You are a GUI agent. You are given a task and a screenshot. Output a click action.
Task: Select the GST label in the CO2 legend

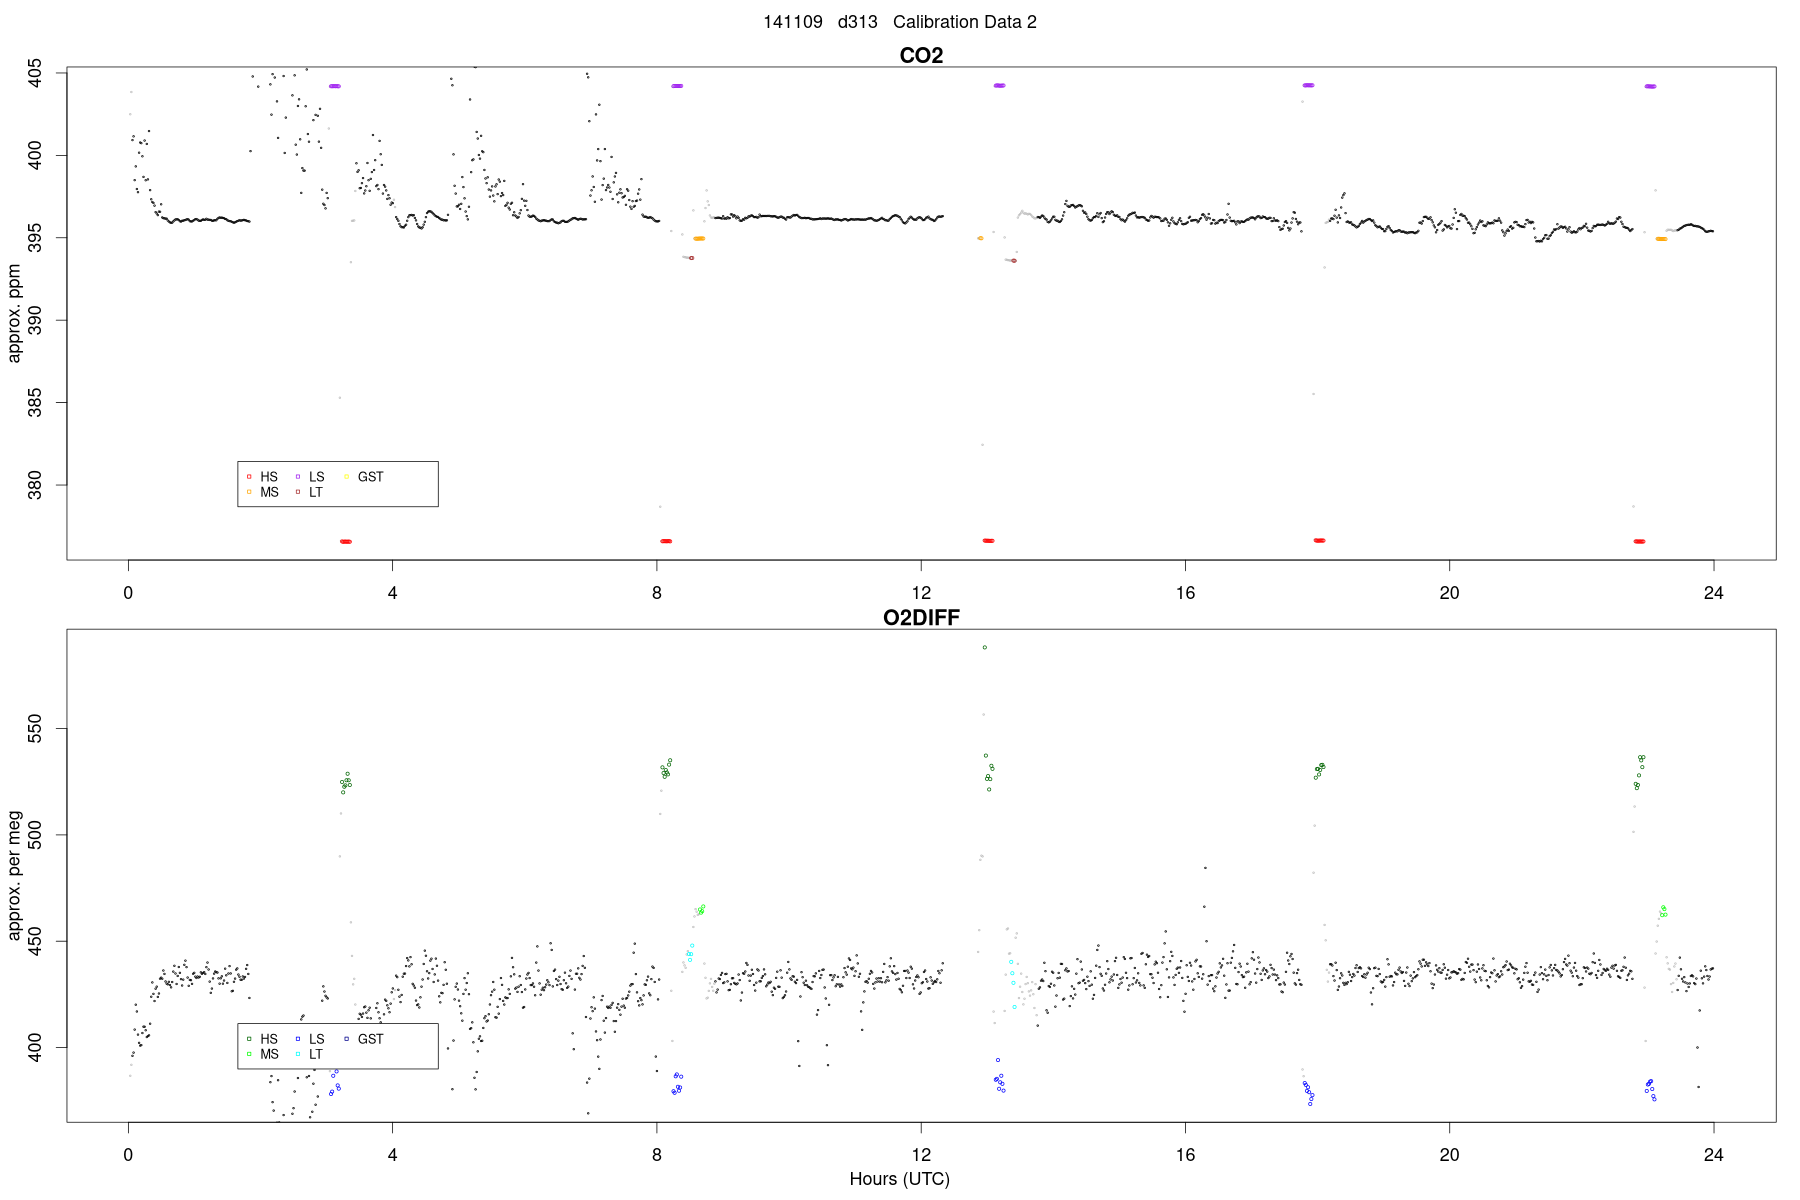point(370,477)
